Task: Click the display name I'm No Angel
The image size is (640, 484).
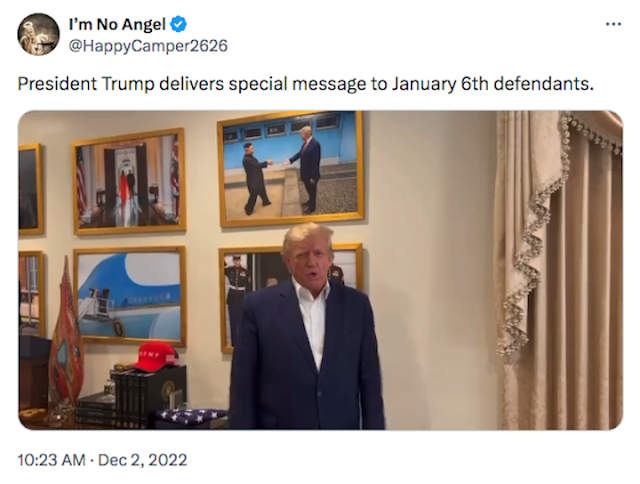Action: pos(117,24)
